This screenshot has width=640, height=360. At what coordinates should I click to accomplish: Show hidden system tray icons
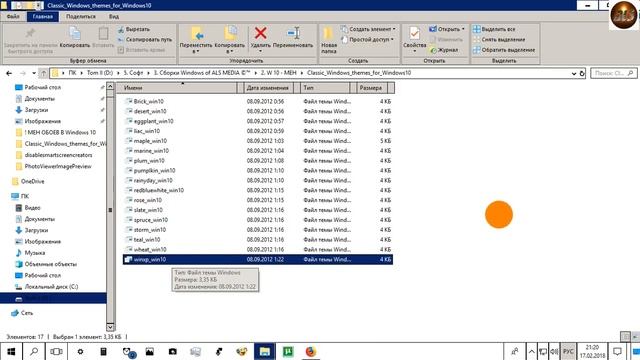coord(531,351)
